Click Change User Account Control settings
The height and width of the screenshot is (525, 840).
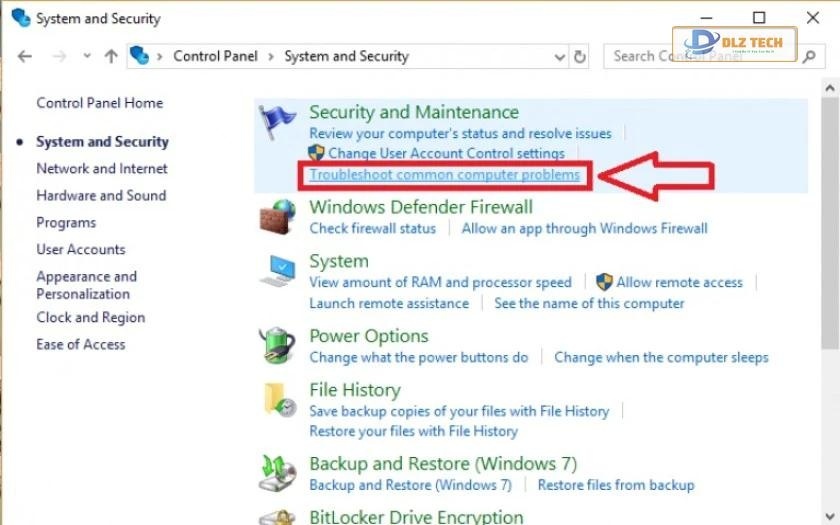[x=446, y=154]
